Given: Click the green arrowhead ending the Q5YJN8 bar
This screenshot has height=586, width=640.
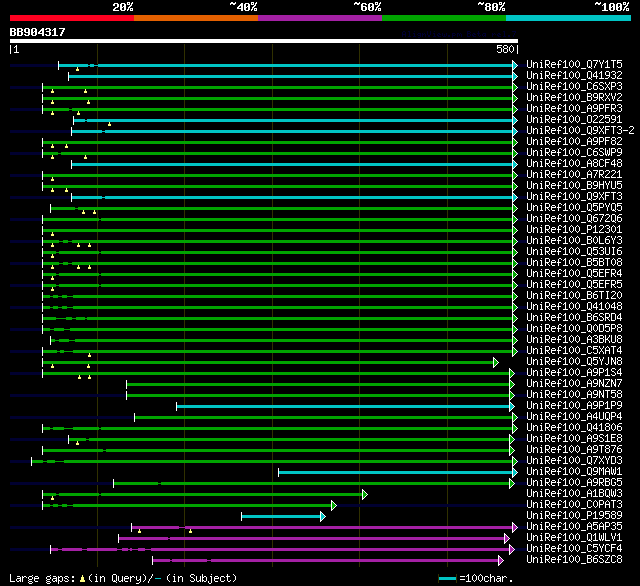Looking at the screenshot, I should click(496, 362).
